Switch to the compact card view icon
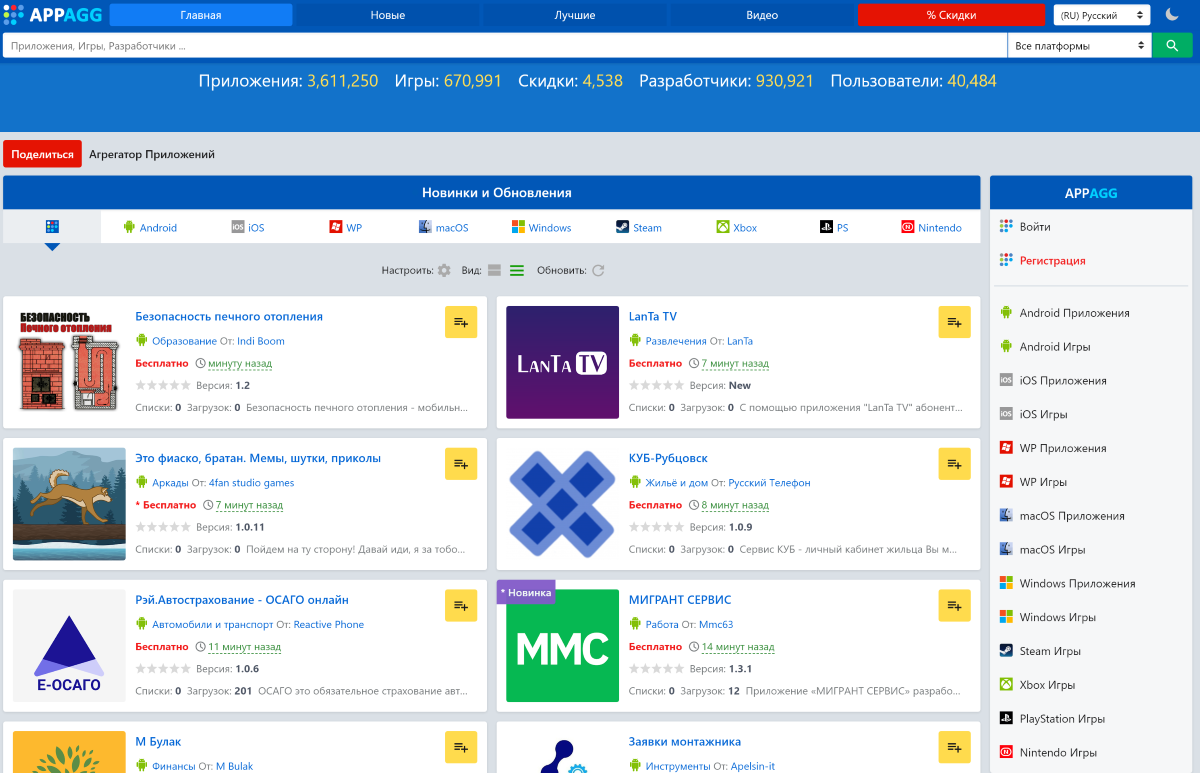The image size is (1200, 773). point(494,270)
